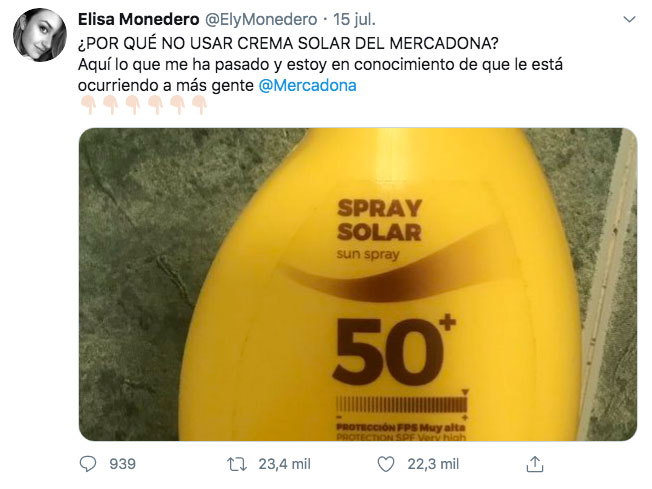Open the @Mercadona mention link
The image size is (652, 489).
[x=307, y=85]
